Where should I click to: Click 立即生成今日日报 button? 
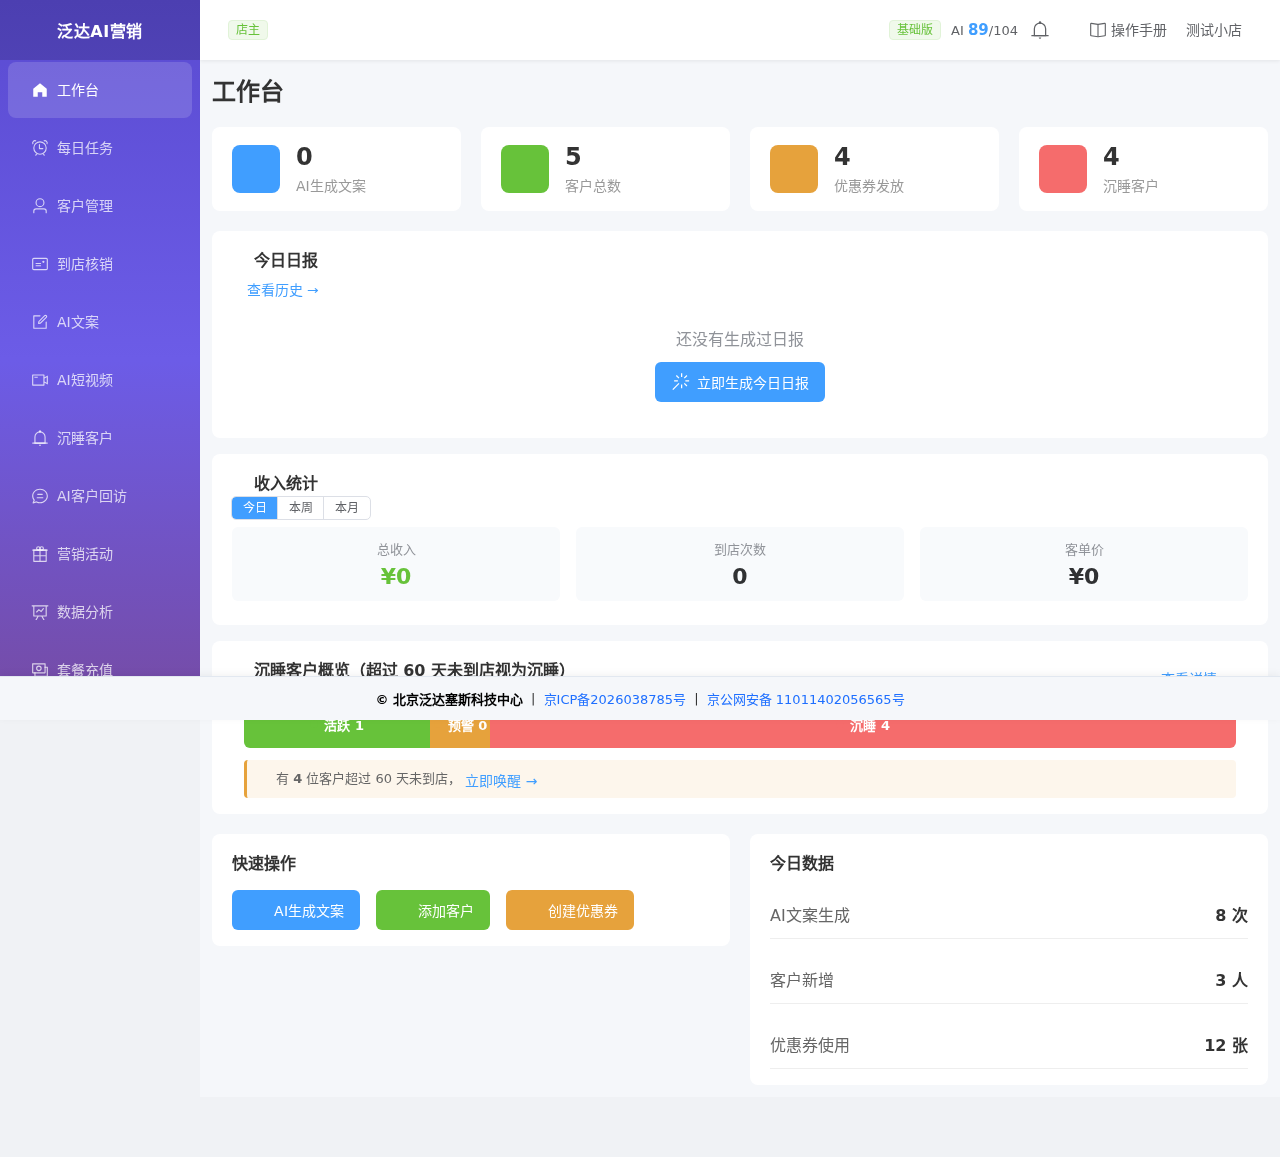click(x=740, y=382)
